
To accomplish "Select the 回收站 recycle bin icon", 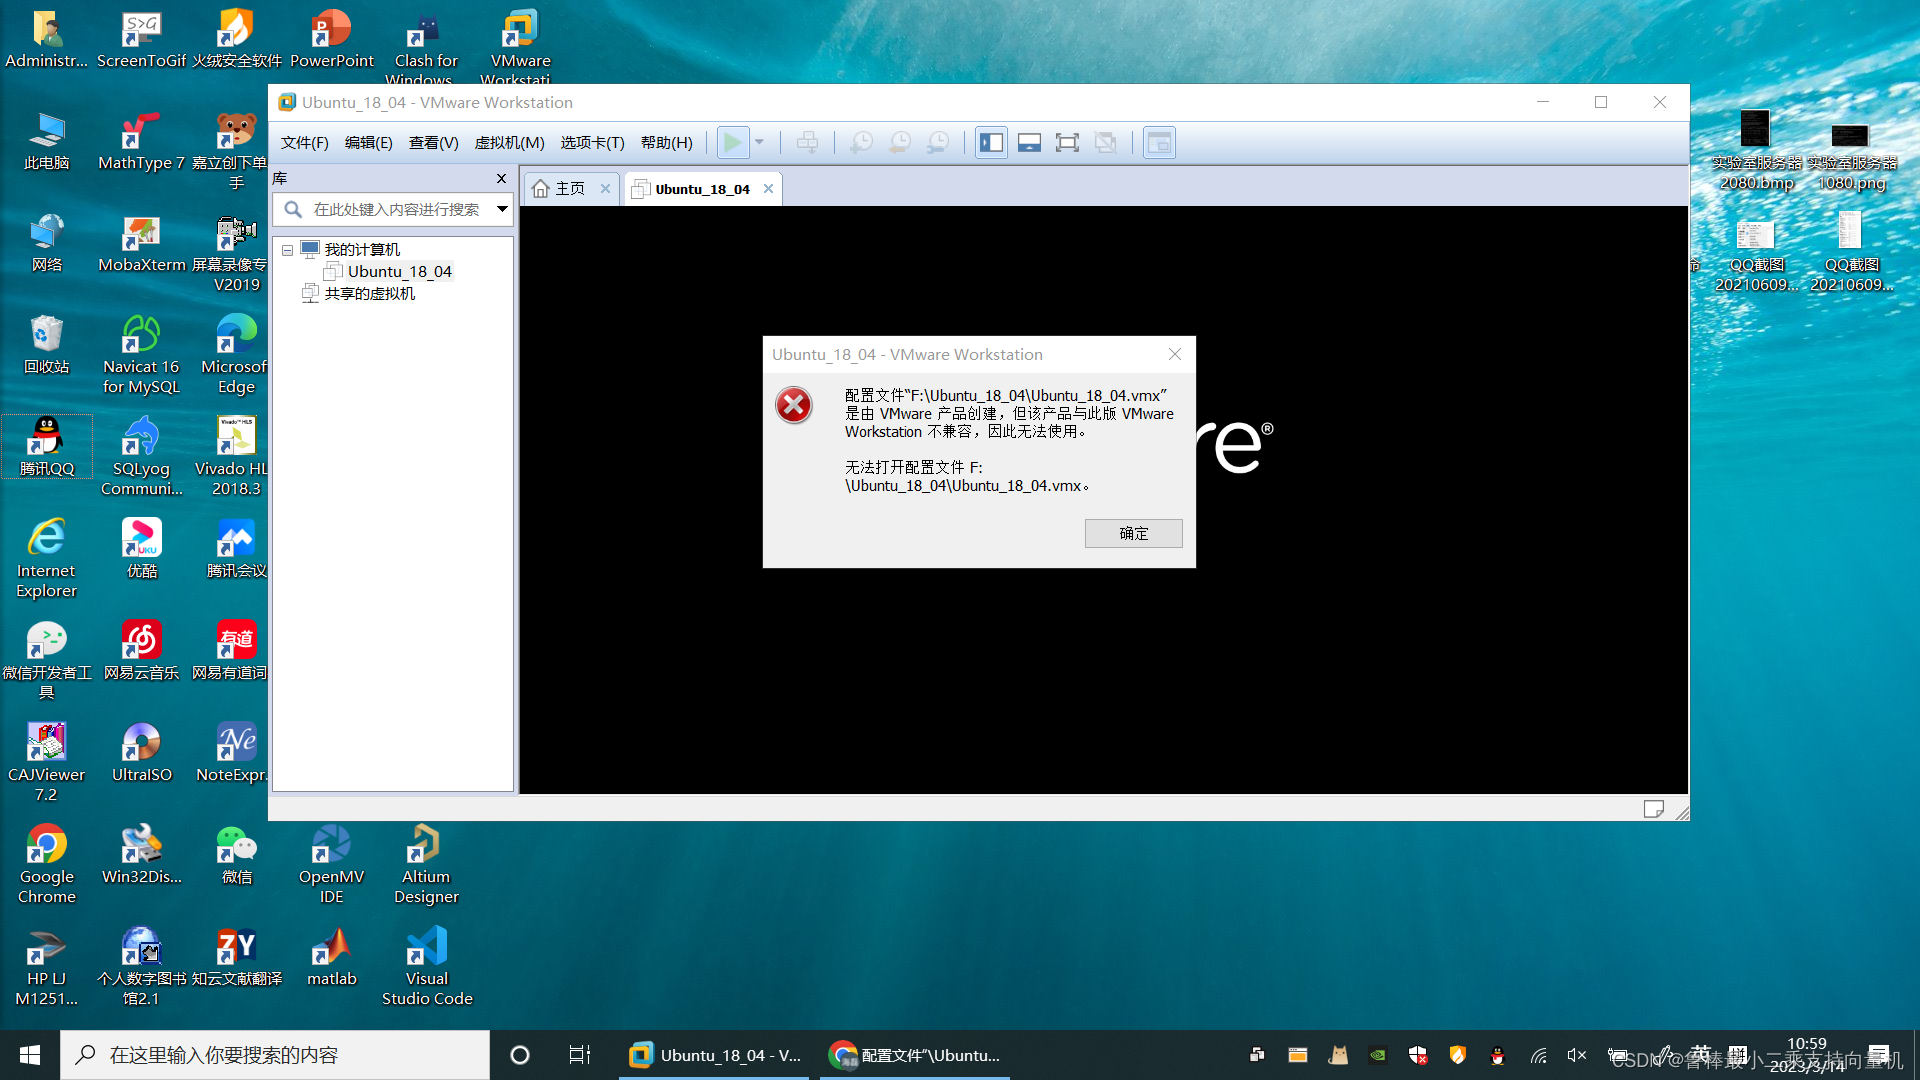I will point(46,345).
